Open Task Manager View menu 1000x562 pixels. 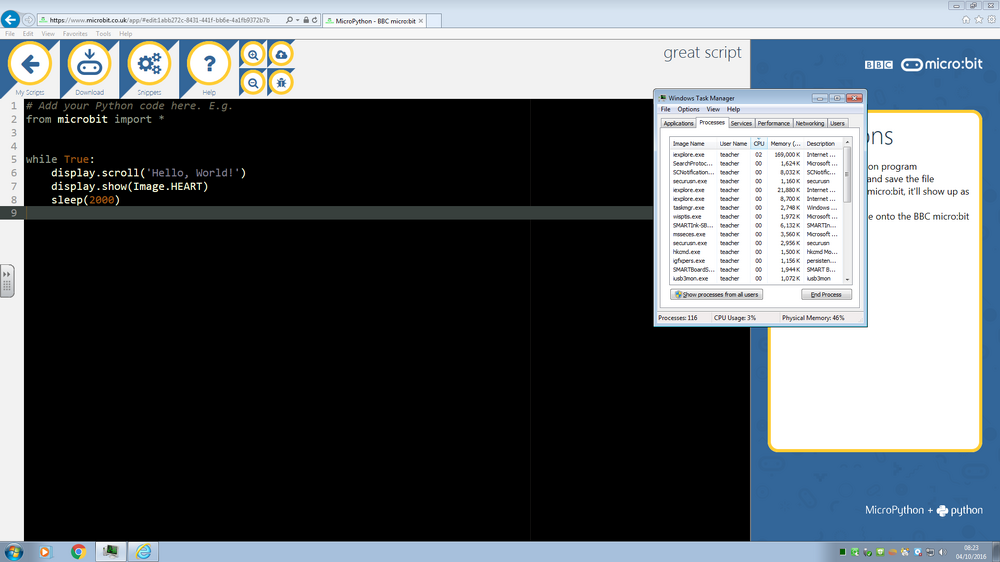713,110
